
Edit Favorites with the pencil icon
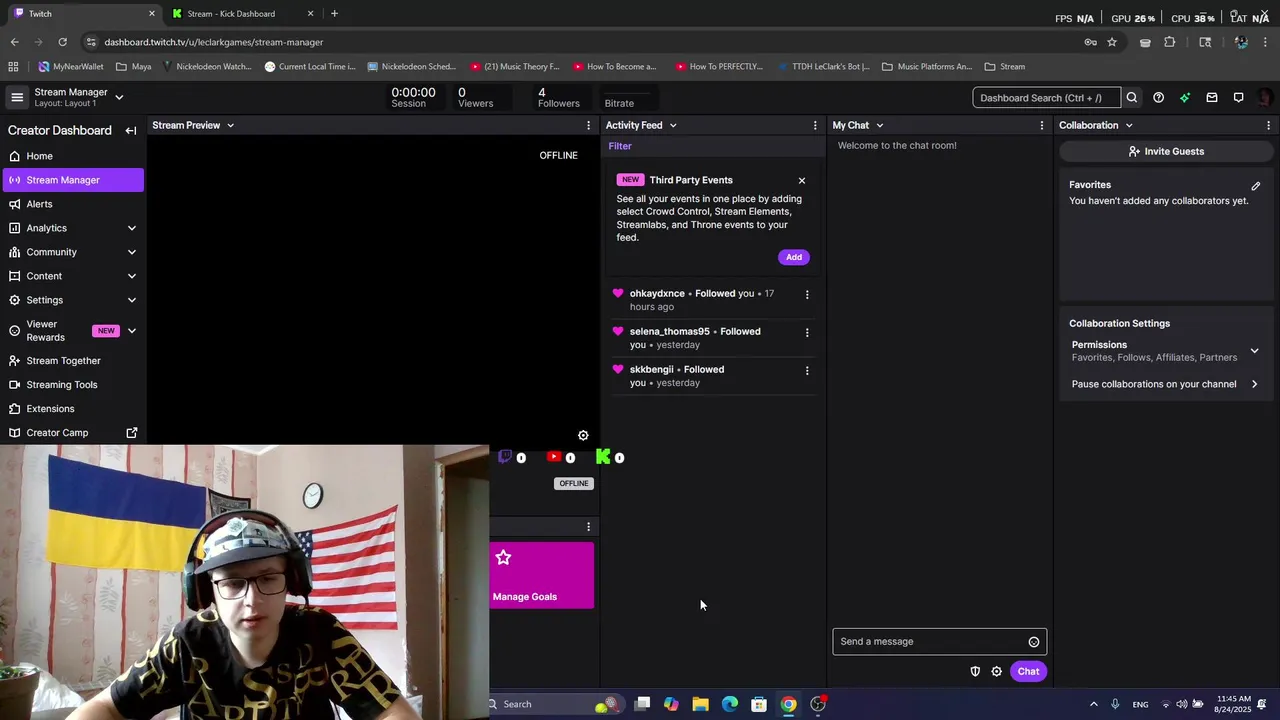tap(1256, 185)
